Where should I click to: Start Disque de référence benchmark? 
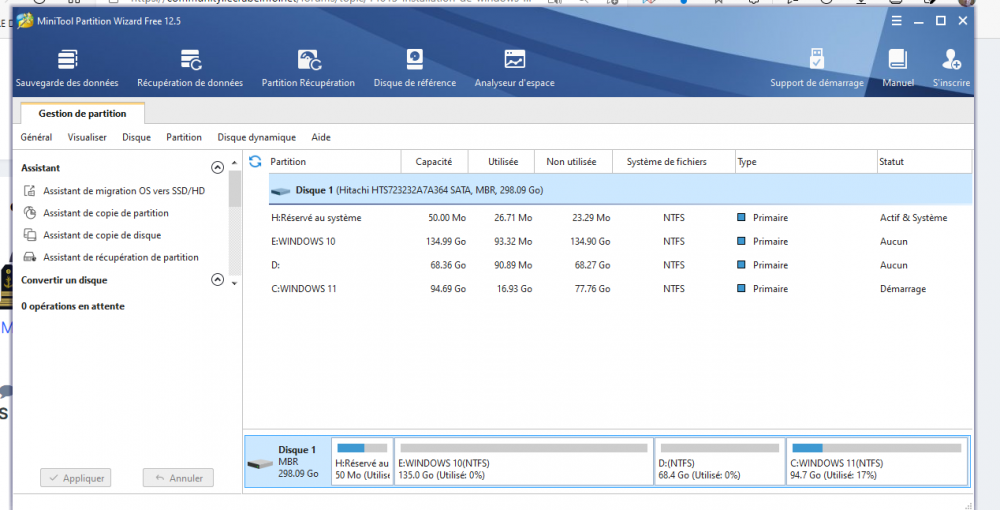(414, 68)
